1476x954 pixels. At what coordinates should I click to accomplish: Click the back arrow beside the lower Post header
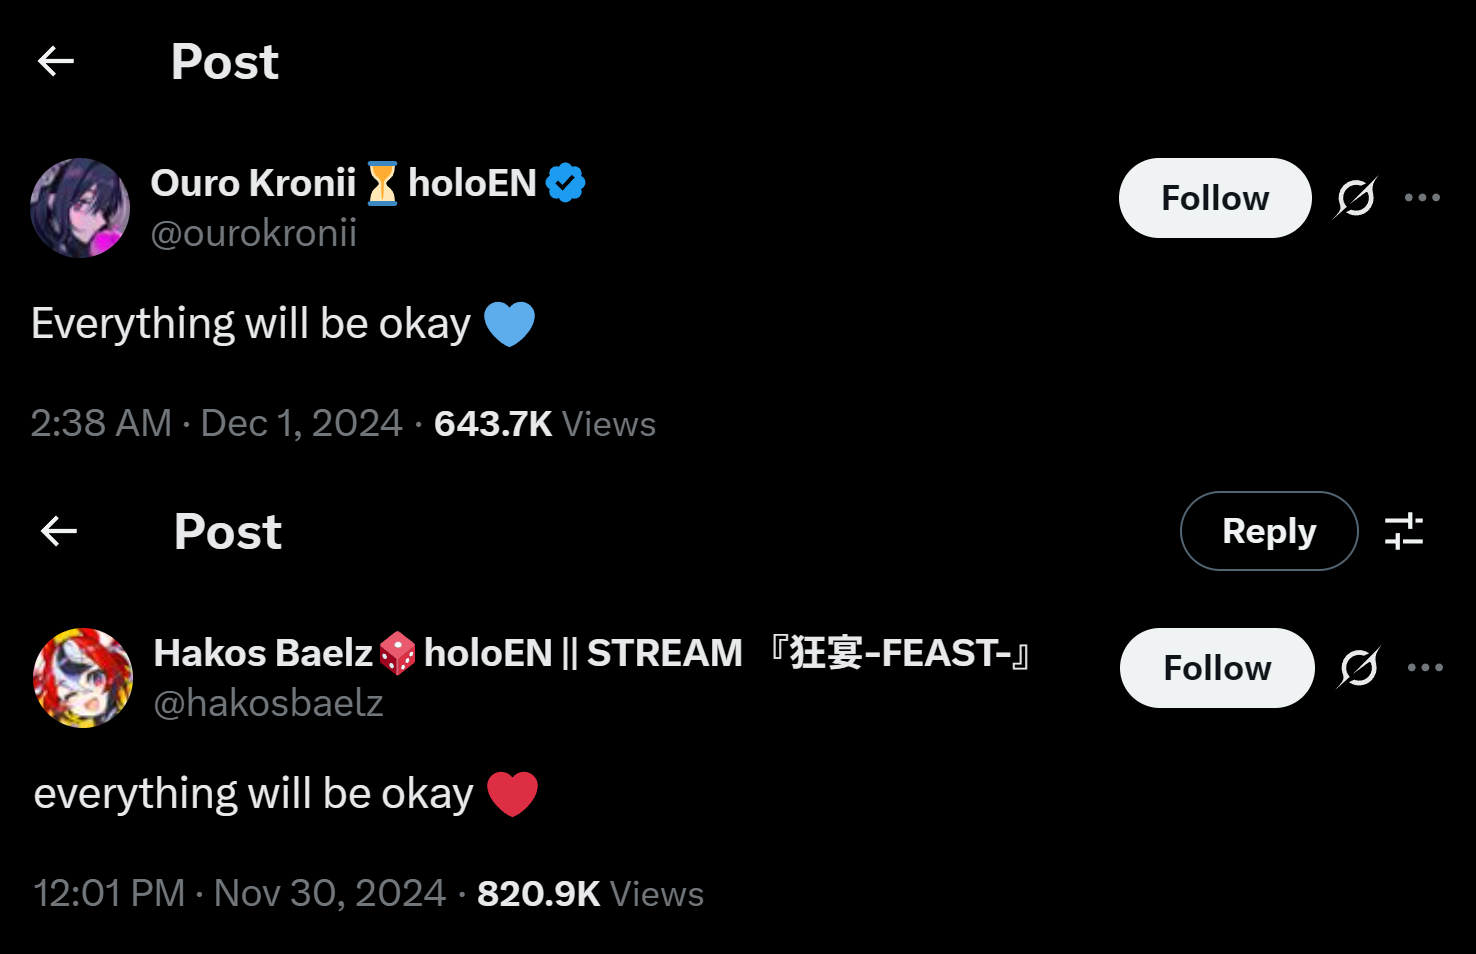point(59,531)
